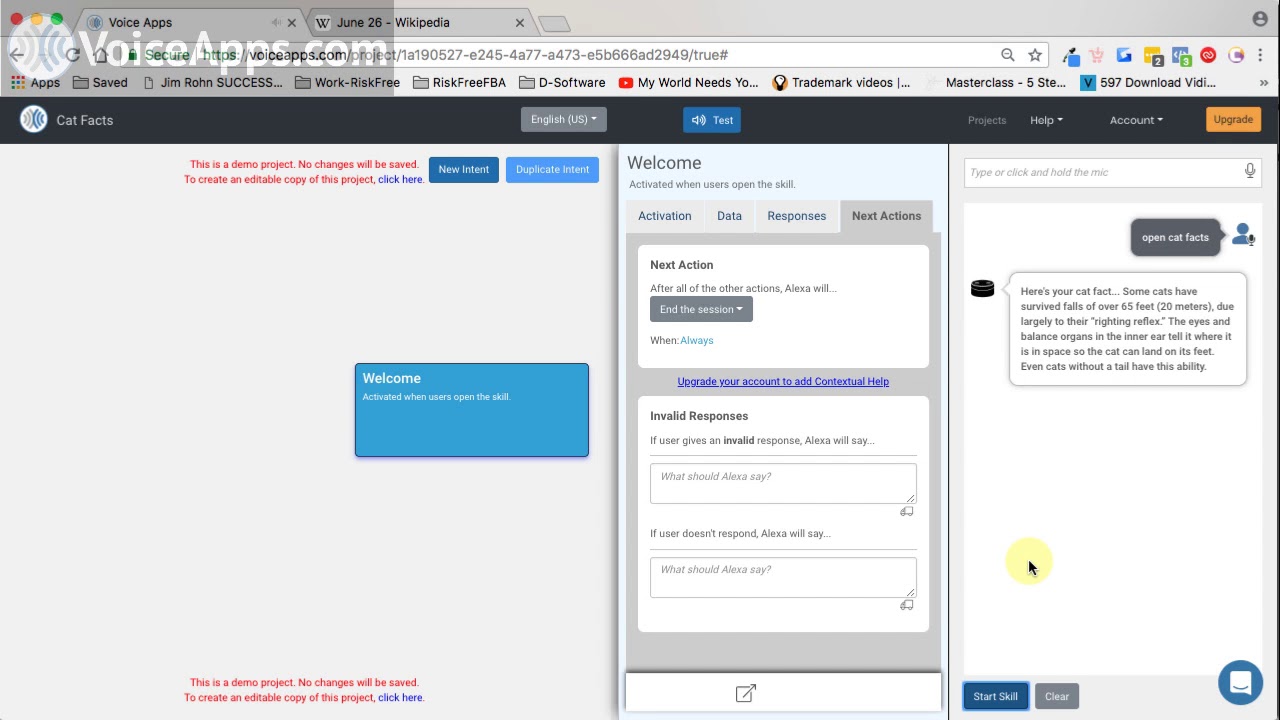
Task: Mute audio icon on Voice Apps tab
Action: tap(276, 22)
